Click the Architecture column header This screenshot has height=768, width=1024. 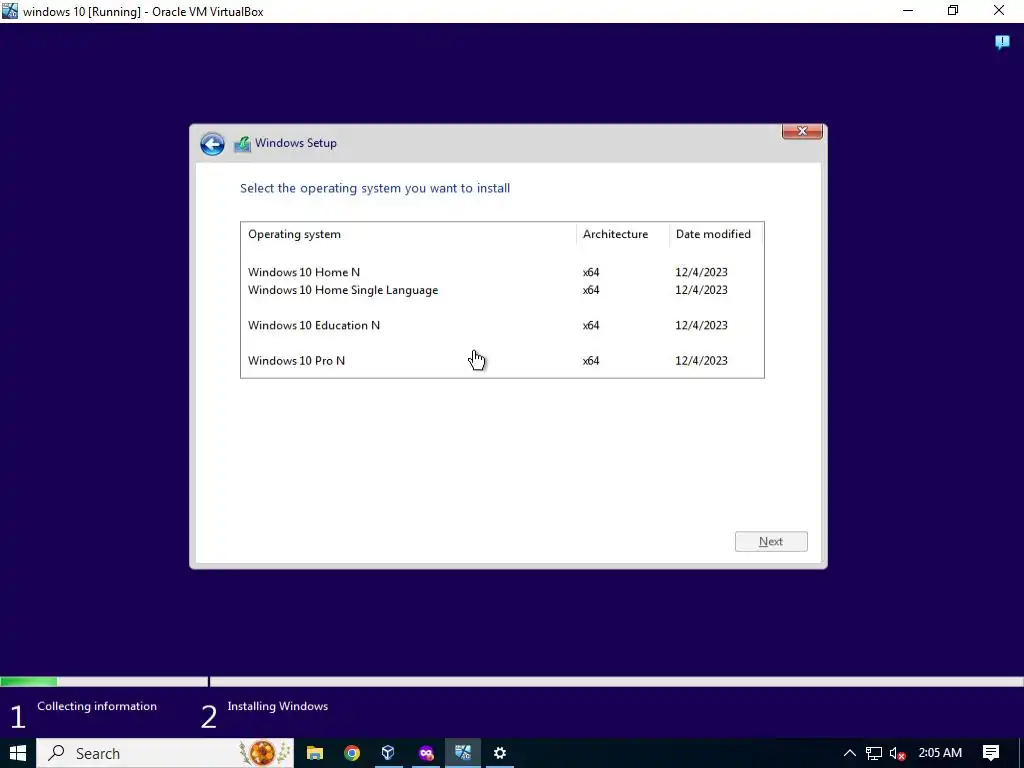623,234
